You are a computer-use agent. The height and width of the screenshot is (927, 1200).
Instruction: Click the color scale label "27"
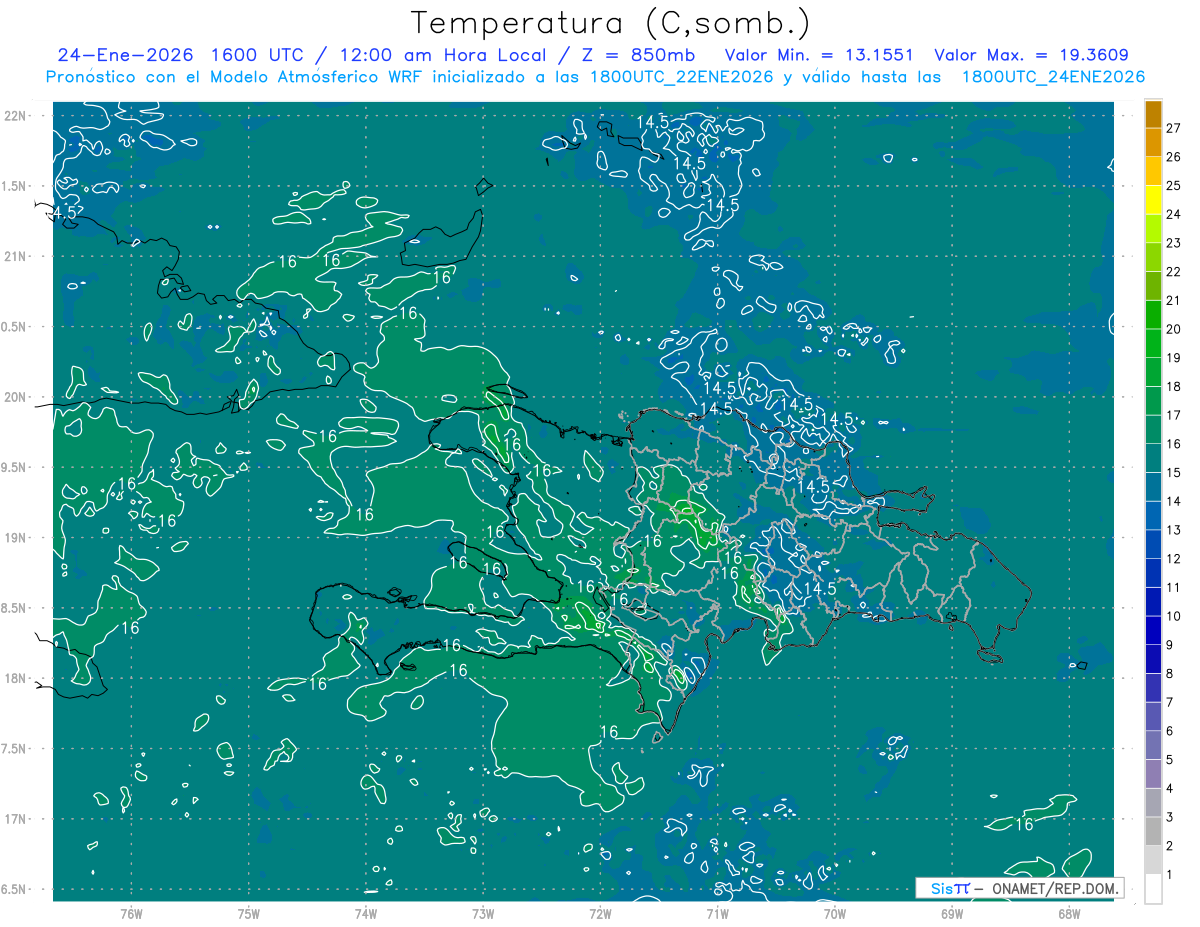coord(1173,128)
